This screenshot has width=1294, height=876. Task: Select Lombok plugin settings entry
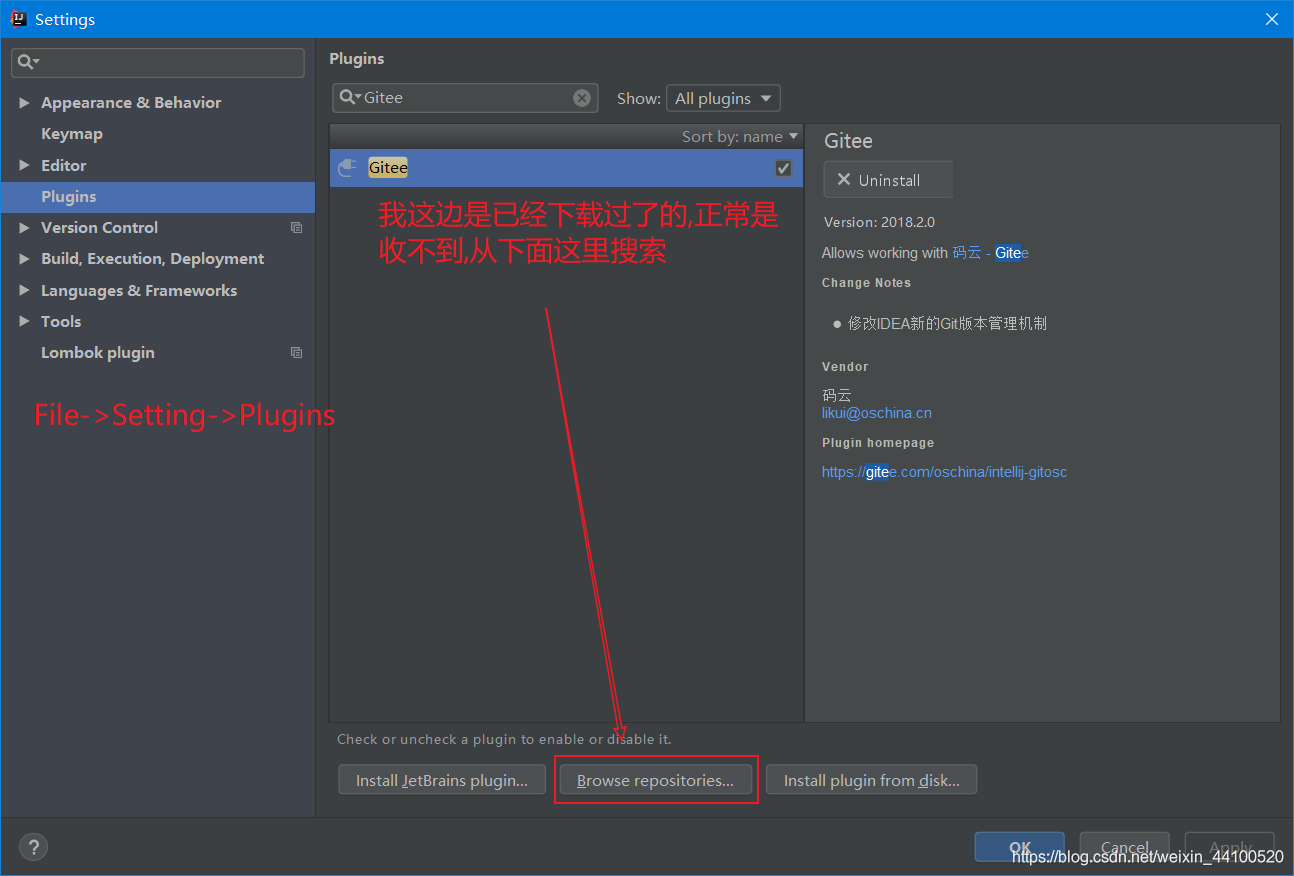tap(98, 353)
